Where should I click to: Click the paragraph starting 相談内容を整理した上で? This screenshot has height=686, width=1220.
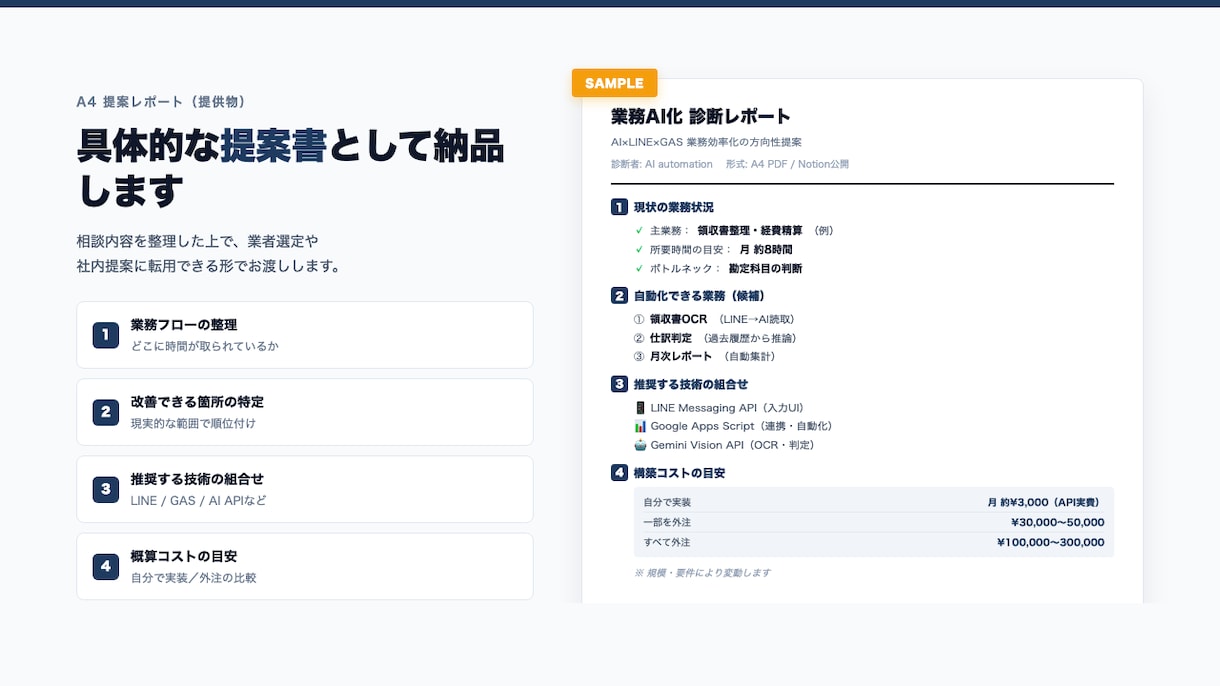(209, 254)
